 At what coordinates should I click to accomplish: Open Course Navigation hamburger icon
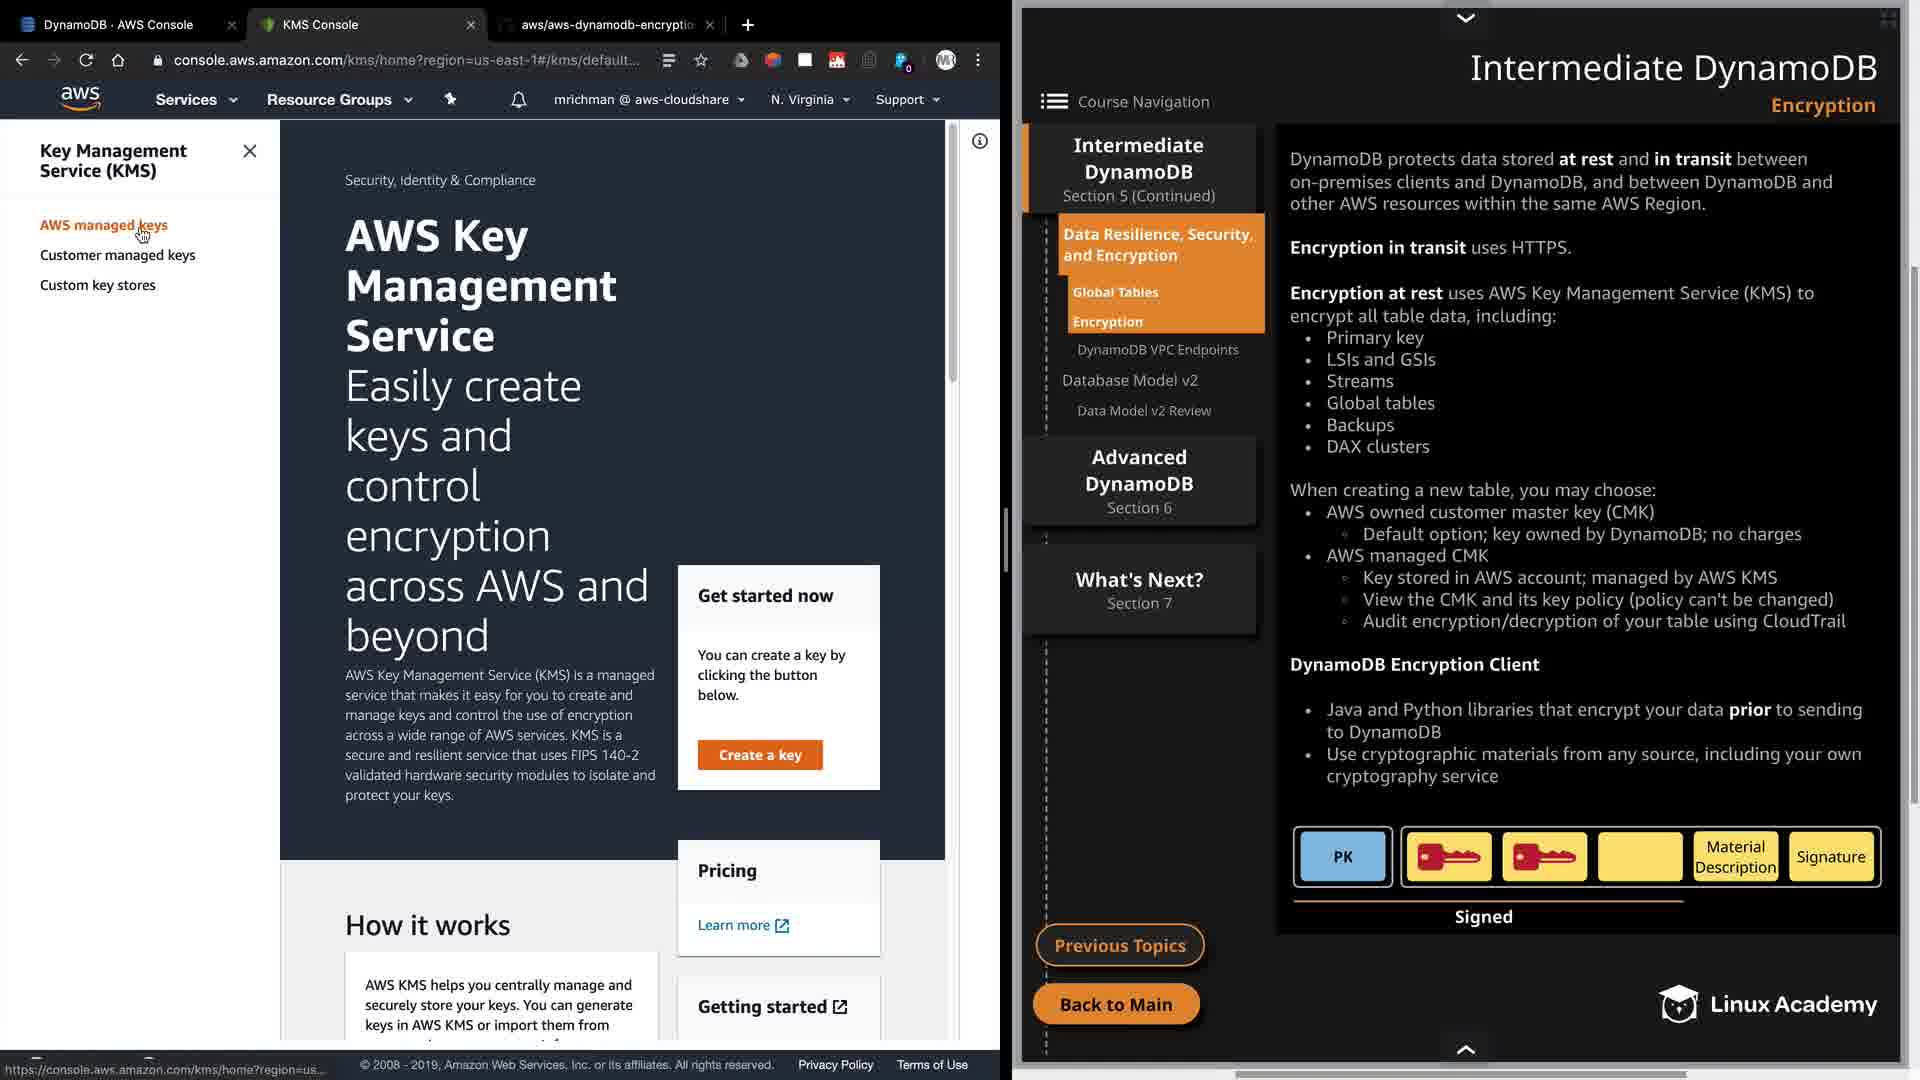[x=1054, y=101]
